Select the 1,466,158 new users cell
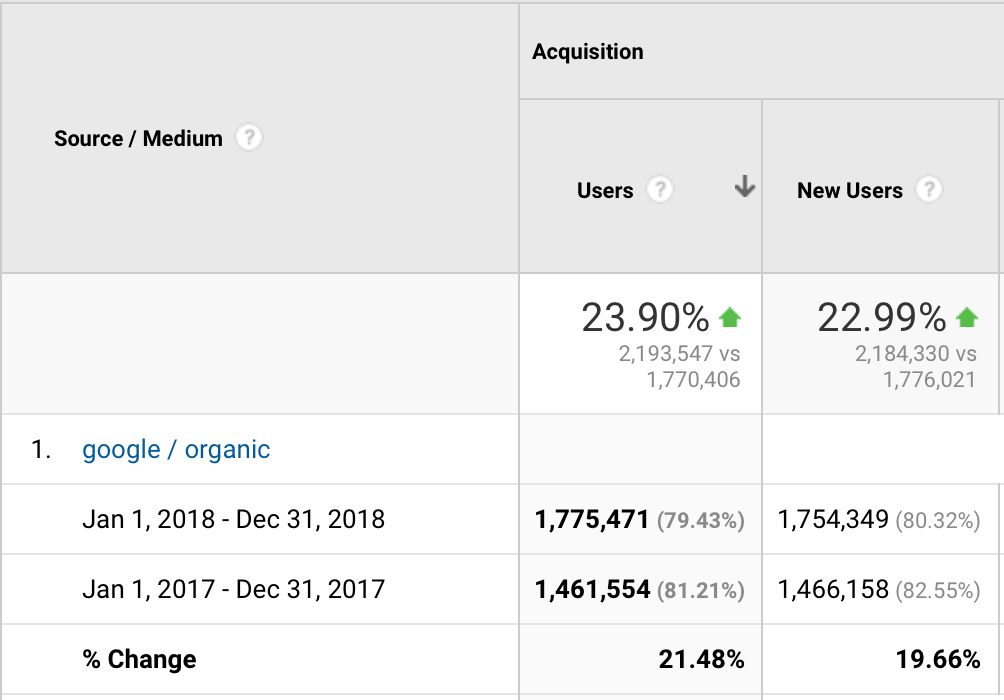The width and height of the screenshot is (1004, 700). [833, 590]
